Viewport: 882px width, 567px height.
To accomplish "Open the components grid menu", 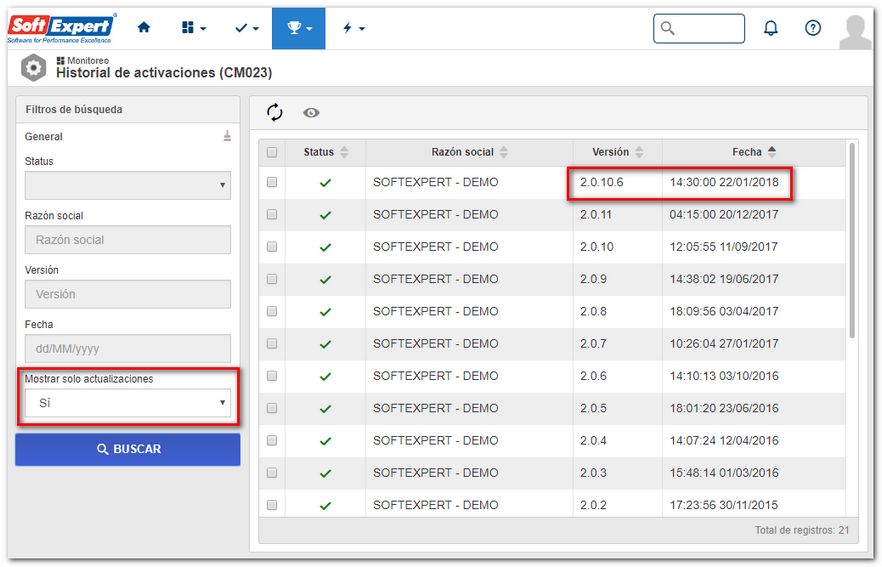I will point(194,28).
